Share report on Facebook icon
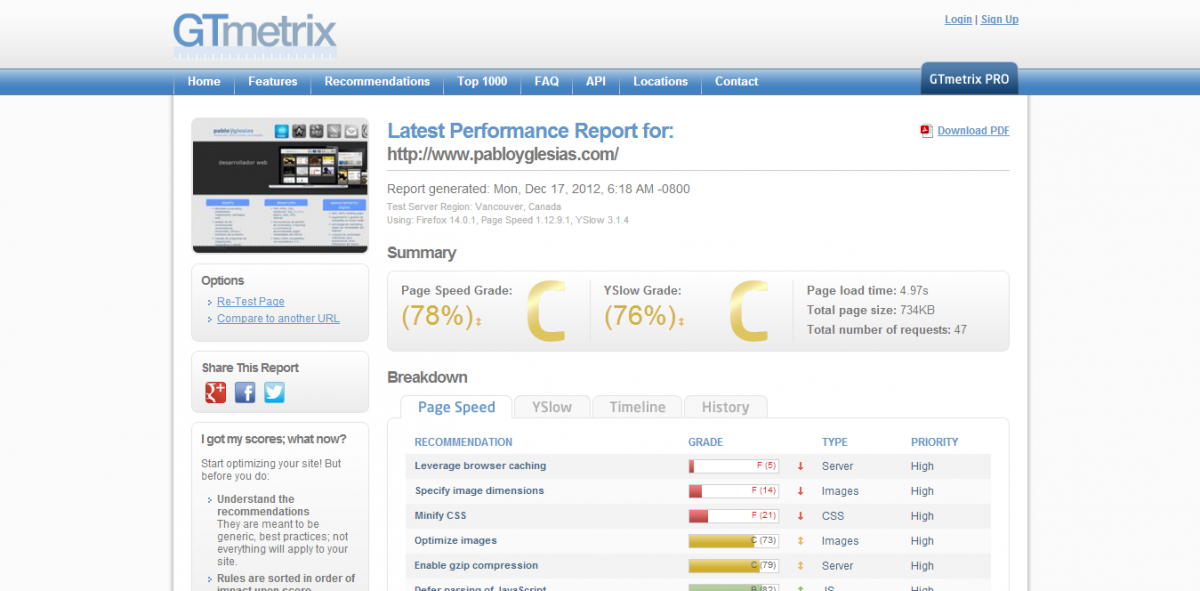Image resolution: width=1200 pixels, height=591 pixels. (x=245, y=392)
